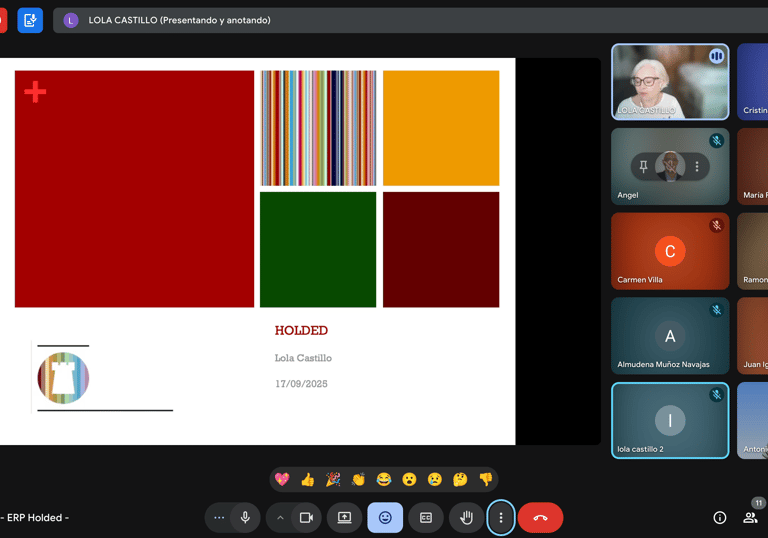
Task: Open more options vertical dots menu
Action: tap(501, 517)
